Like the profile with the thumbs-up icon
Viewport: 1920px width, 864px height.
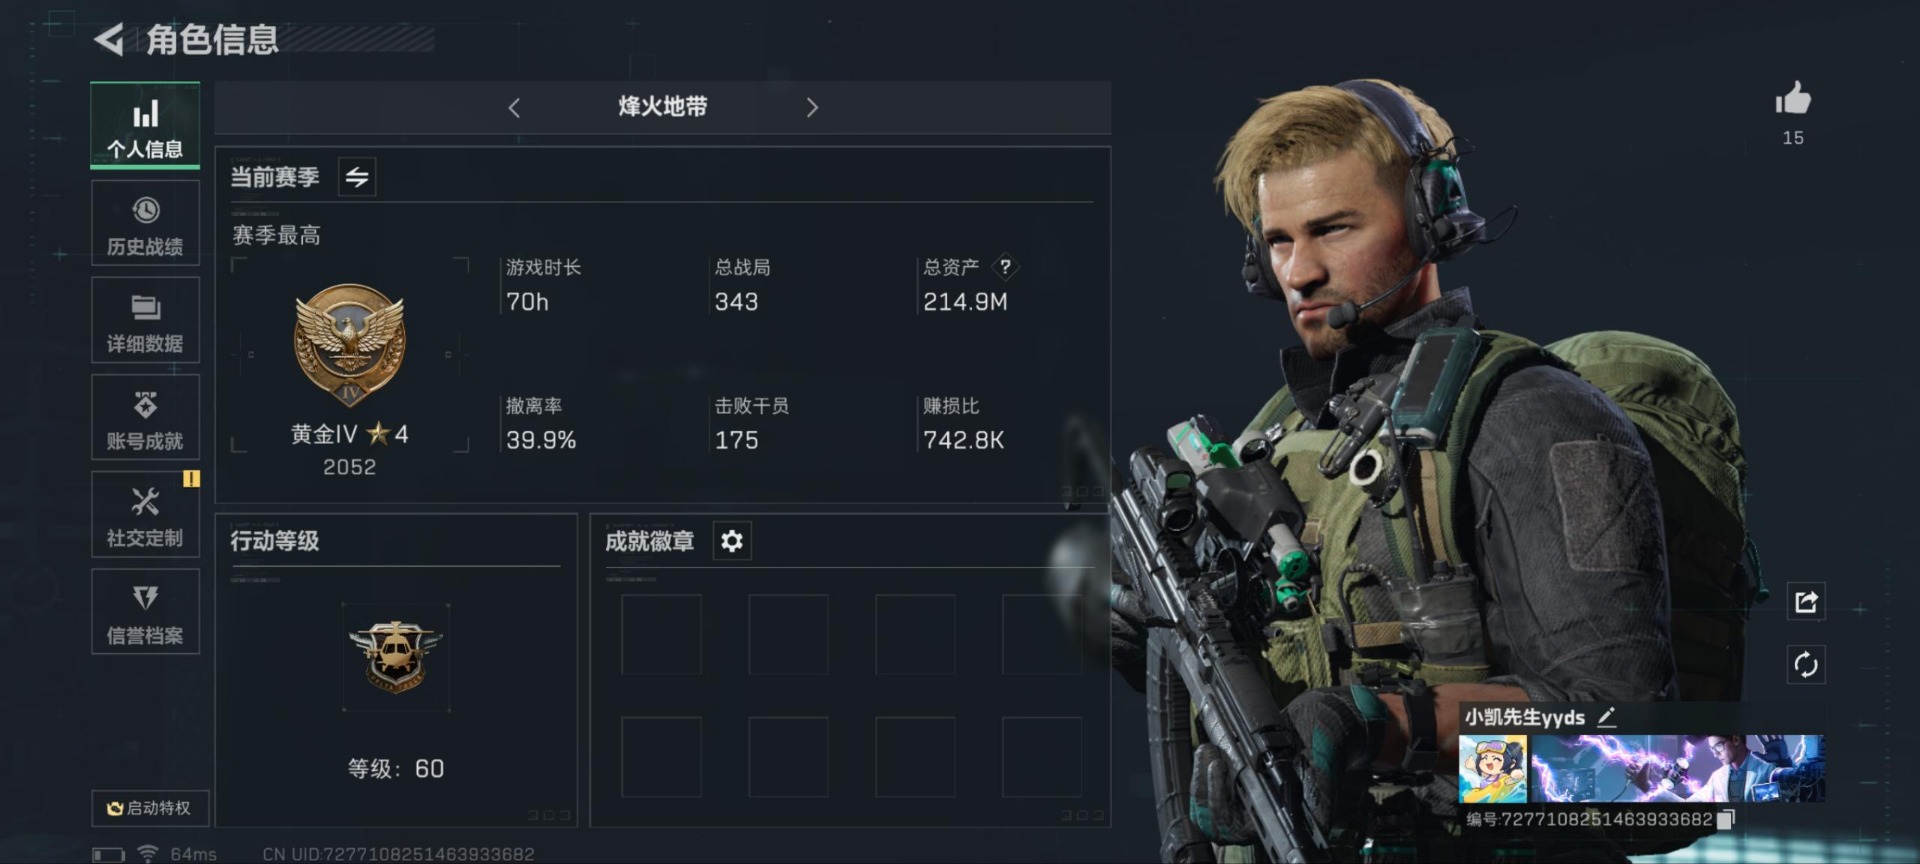pyautogui.click(x=1792, y=99)
